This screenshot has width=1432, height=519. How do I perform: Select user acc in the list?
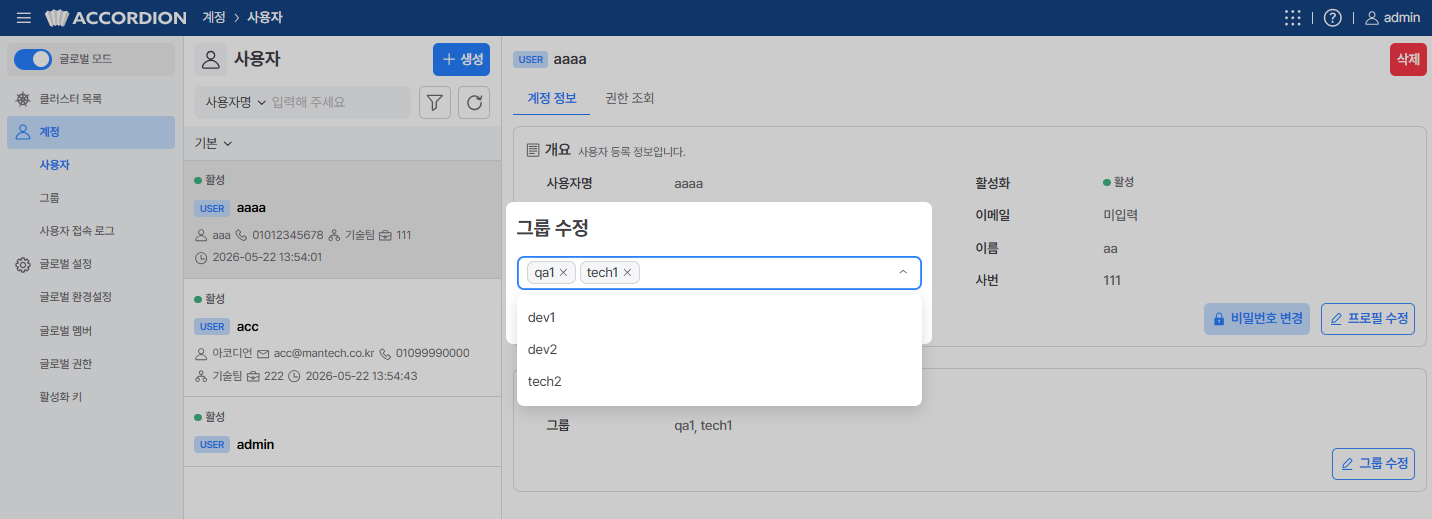pos(342,338)
